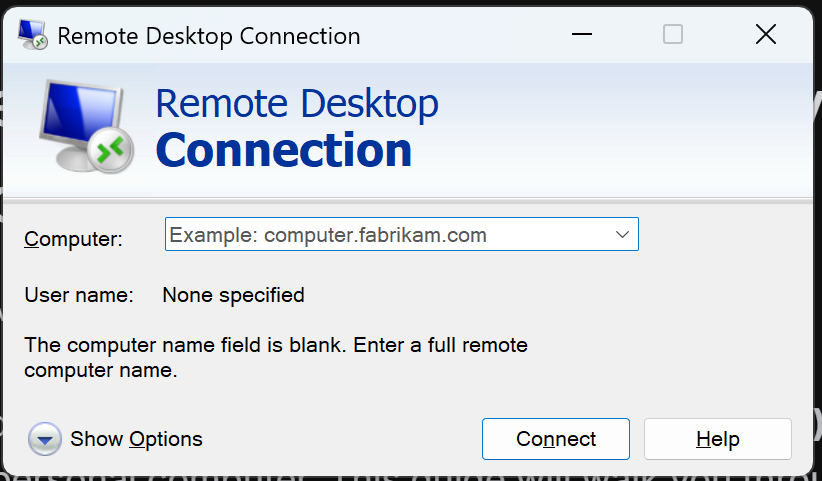Click the Remote Desktop Connection title bar text
The height and width of the screenshot is (481, 822).
tap(209, 36)
